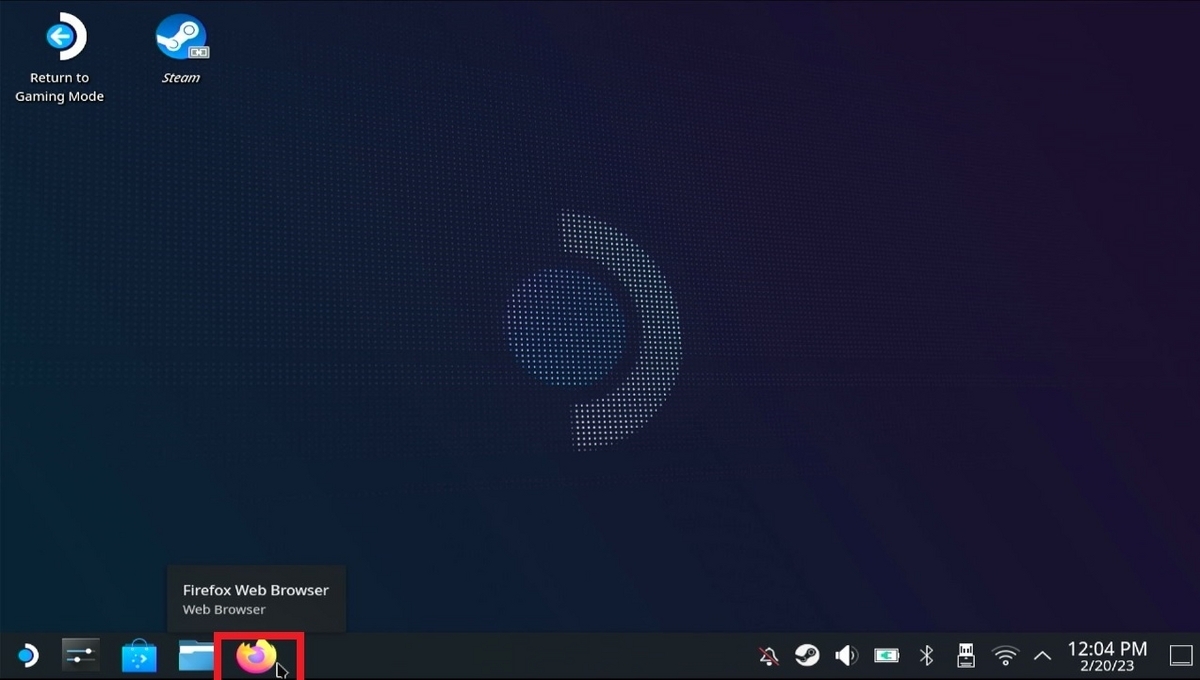Click the muted notifications bell icon

point(769,656)
